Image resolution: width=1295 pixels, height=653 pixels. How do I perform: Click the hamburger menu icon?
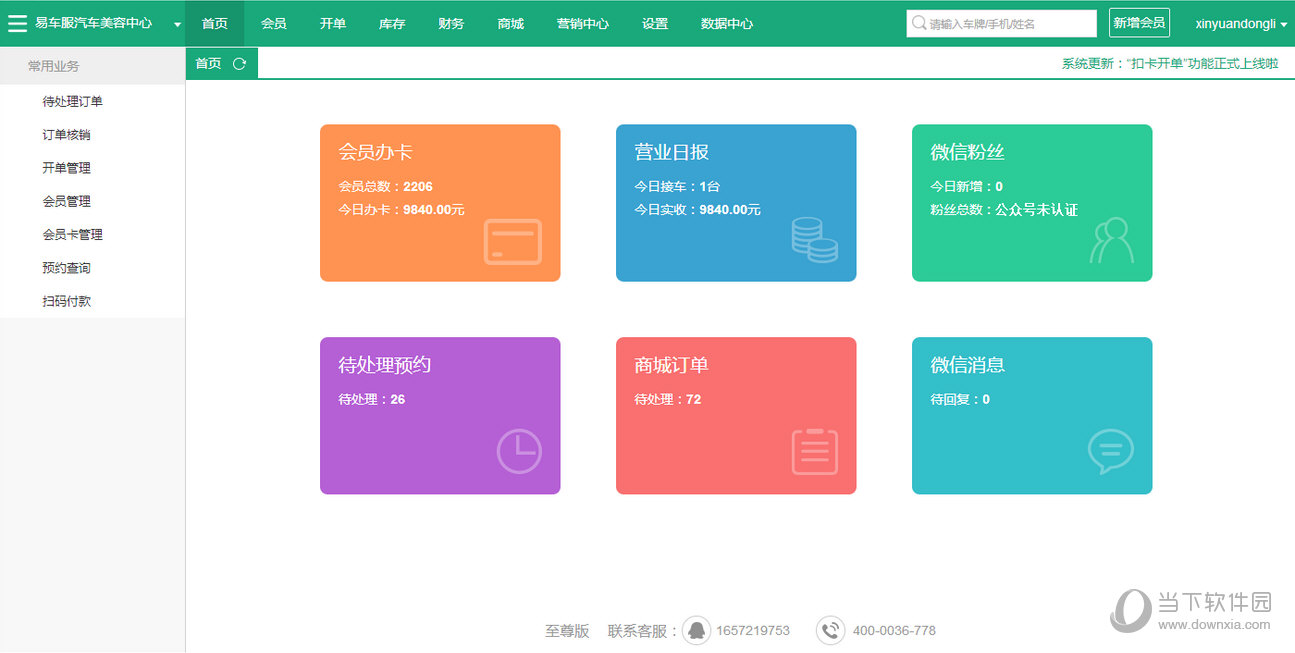point(17,23)
